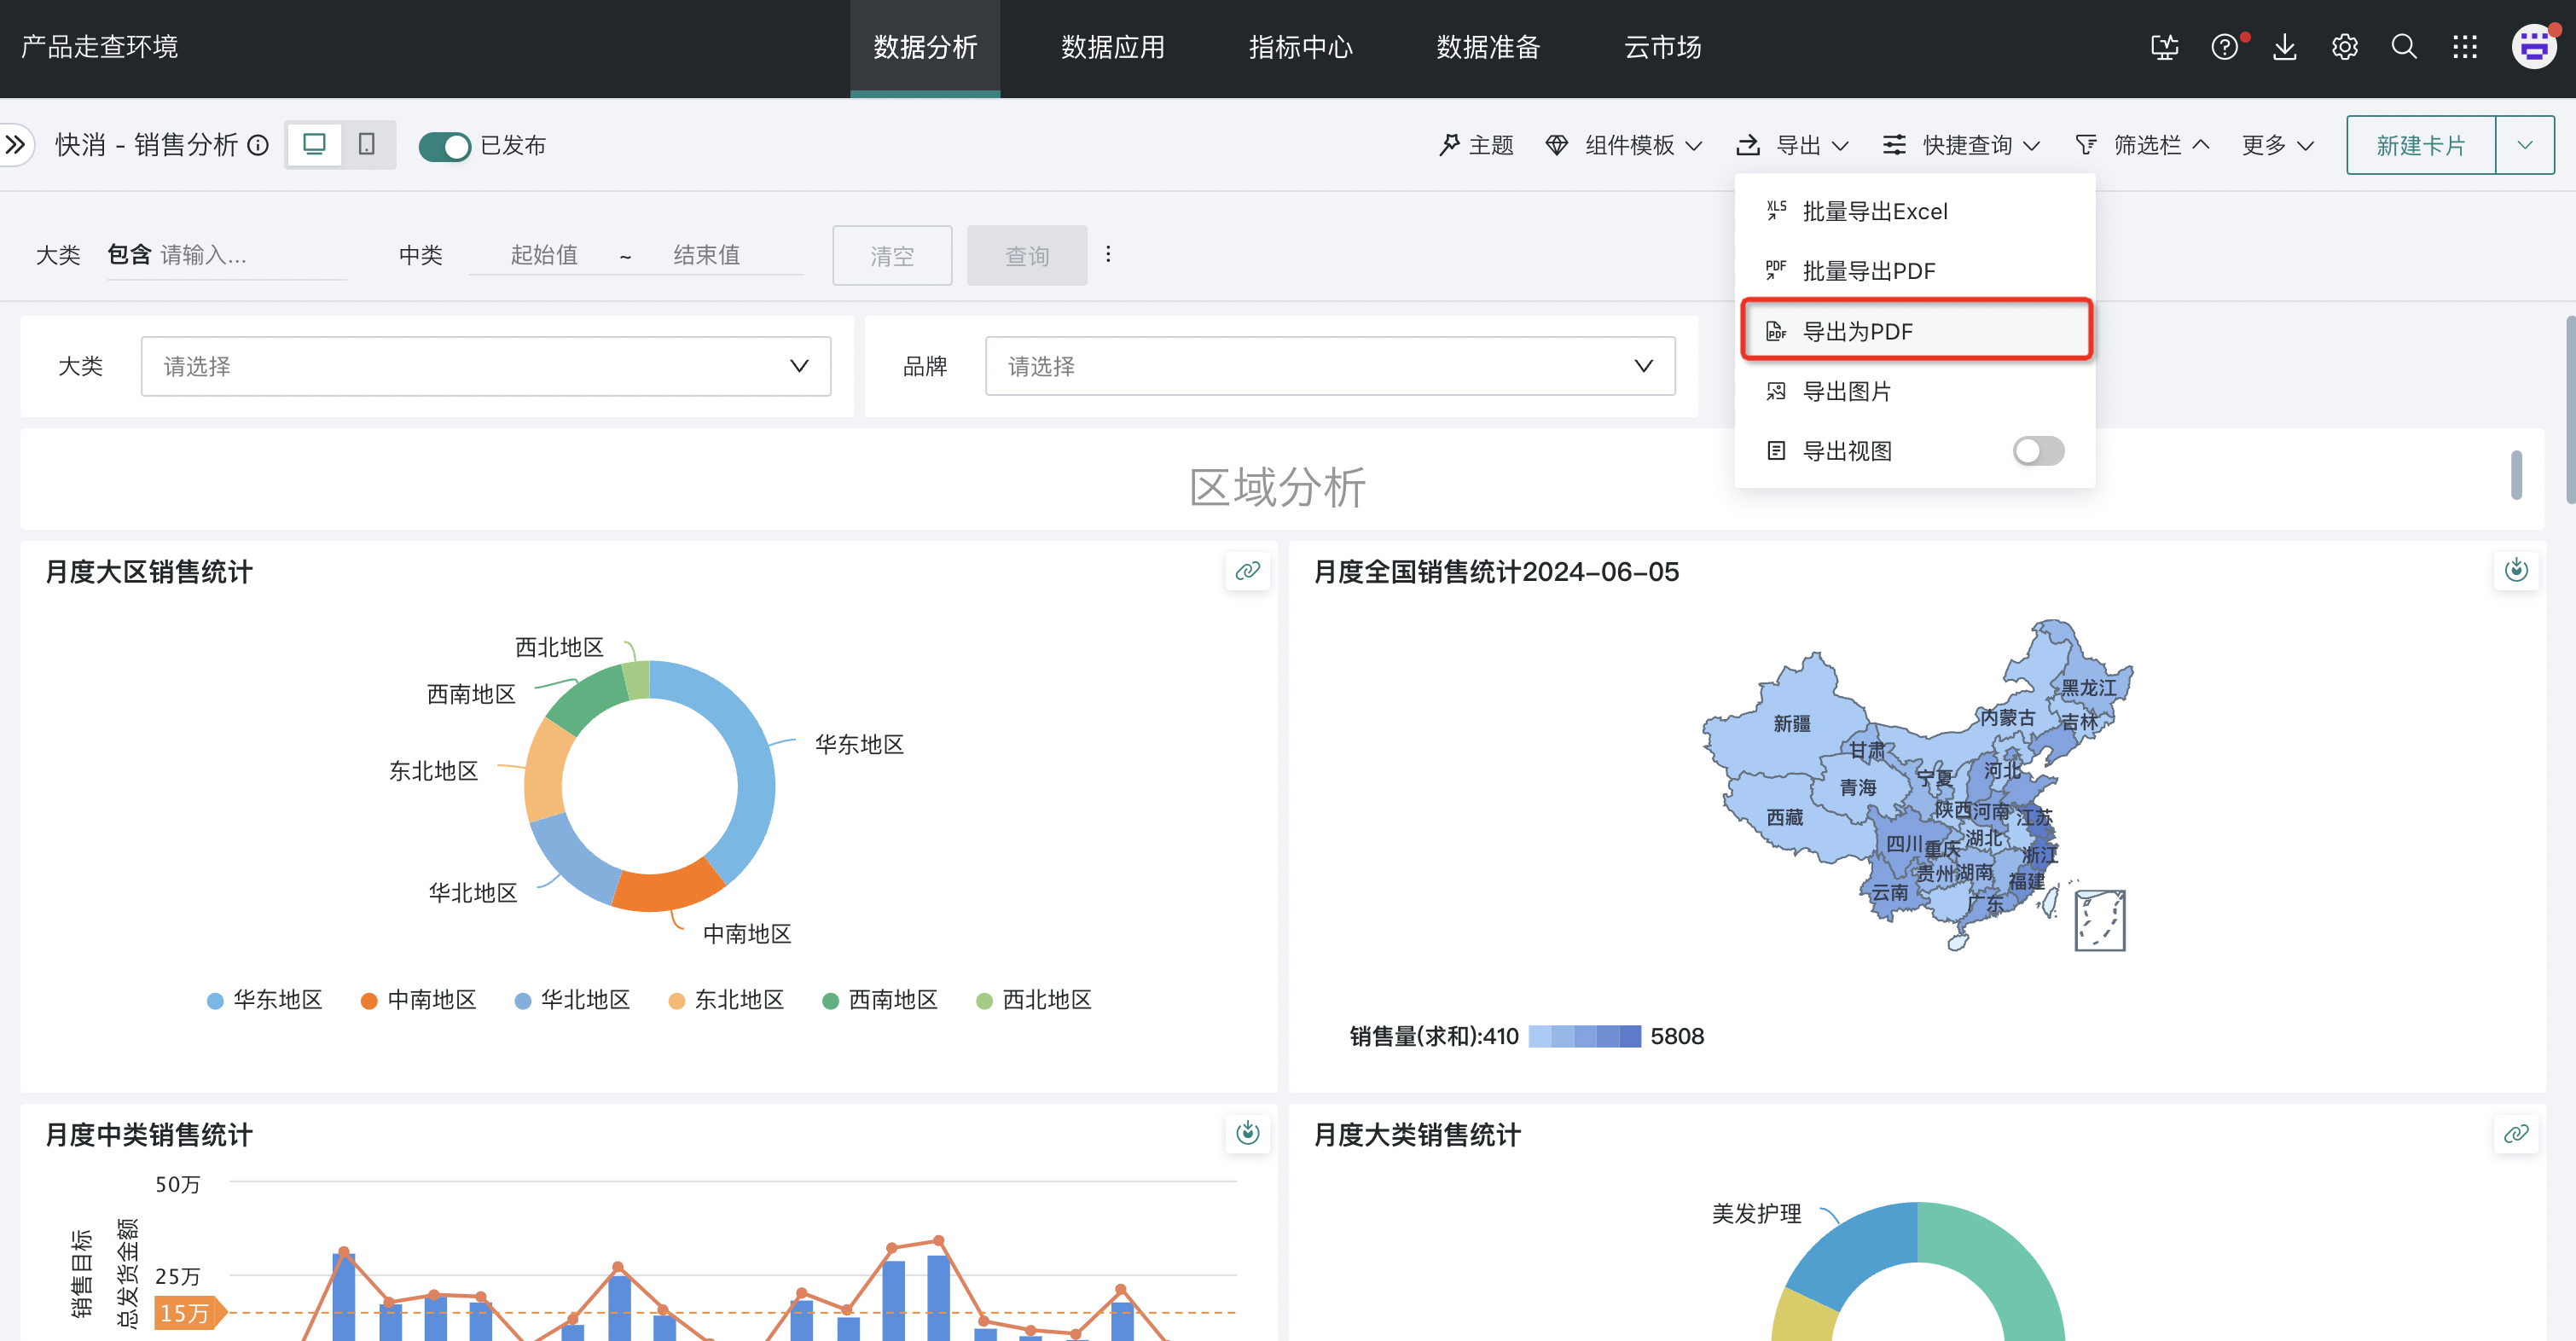Enable the 导出视图 toggle switch
2576x1341 pixels.
pos(2037,451)
